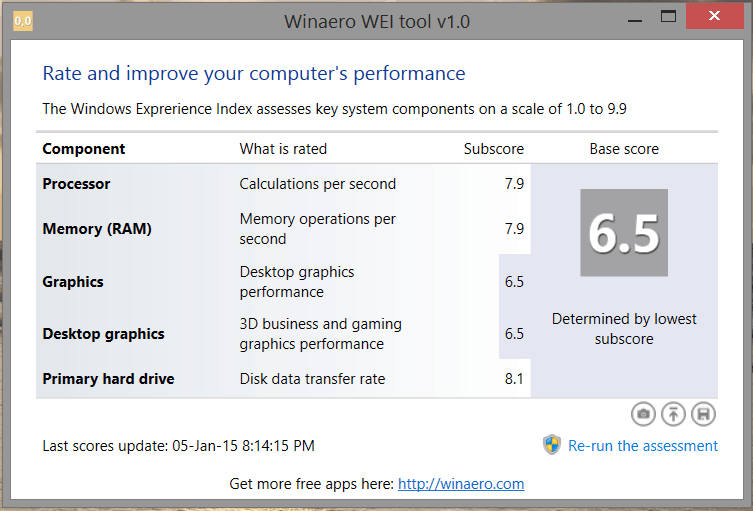
Task: Click 'Desktop graphics performance' description
Action: (297, 282)
